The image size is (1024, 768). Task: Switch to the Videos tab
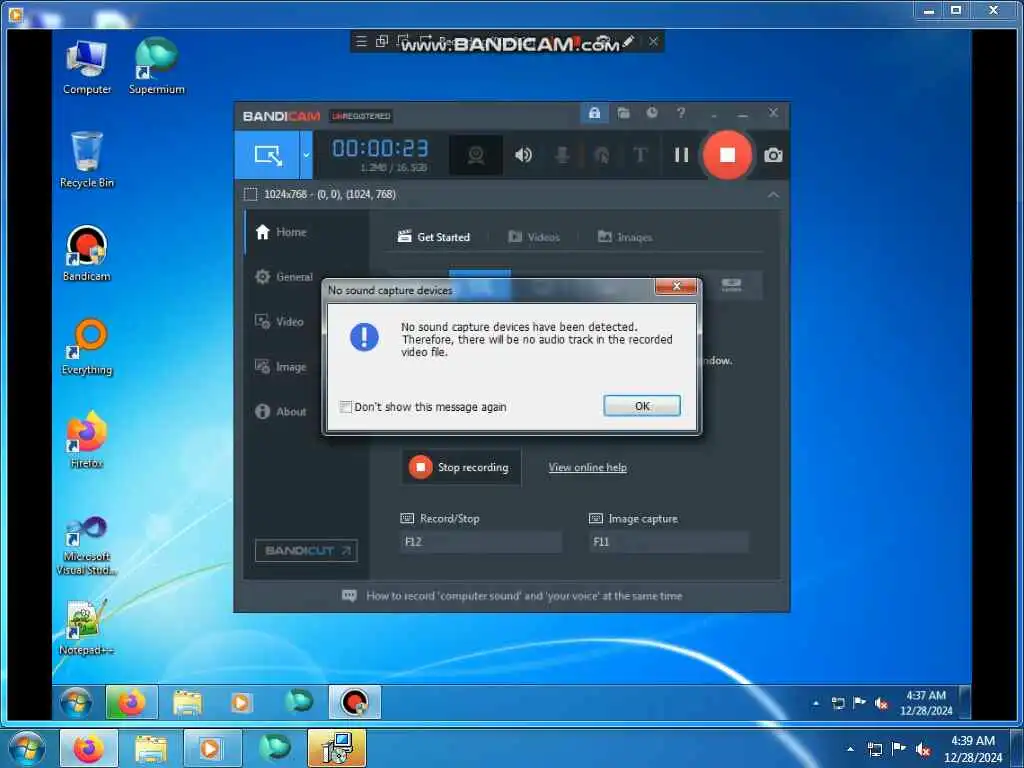534,237
